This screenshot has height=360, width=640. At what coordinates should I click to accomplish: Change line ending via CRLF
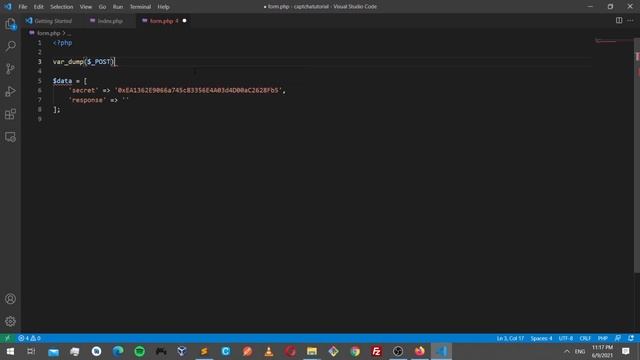[585, 338]
